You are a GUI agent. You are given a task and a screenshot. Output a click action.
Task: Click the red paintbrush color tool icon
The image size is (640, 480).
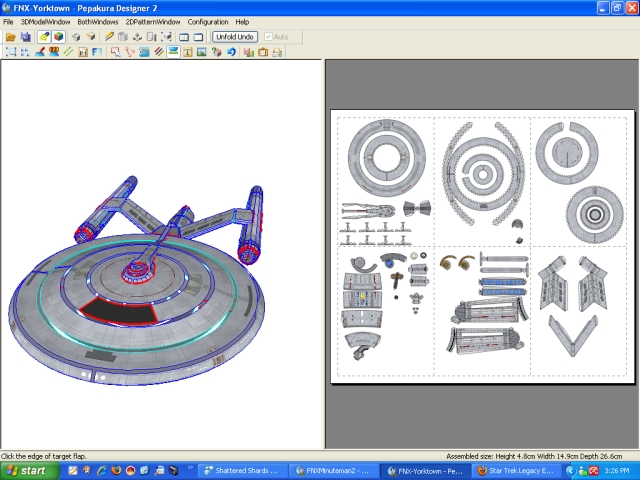pyautogui.click(x=40, y=52)
